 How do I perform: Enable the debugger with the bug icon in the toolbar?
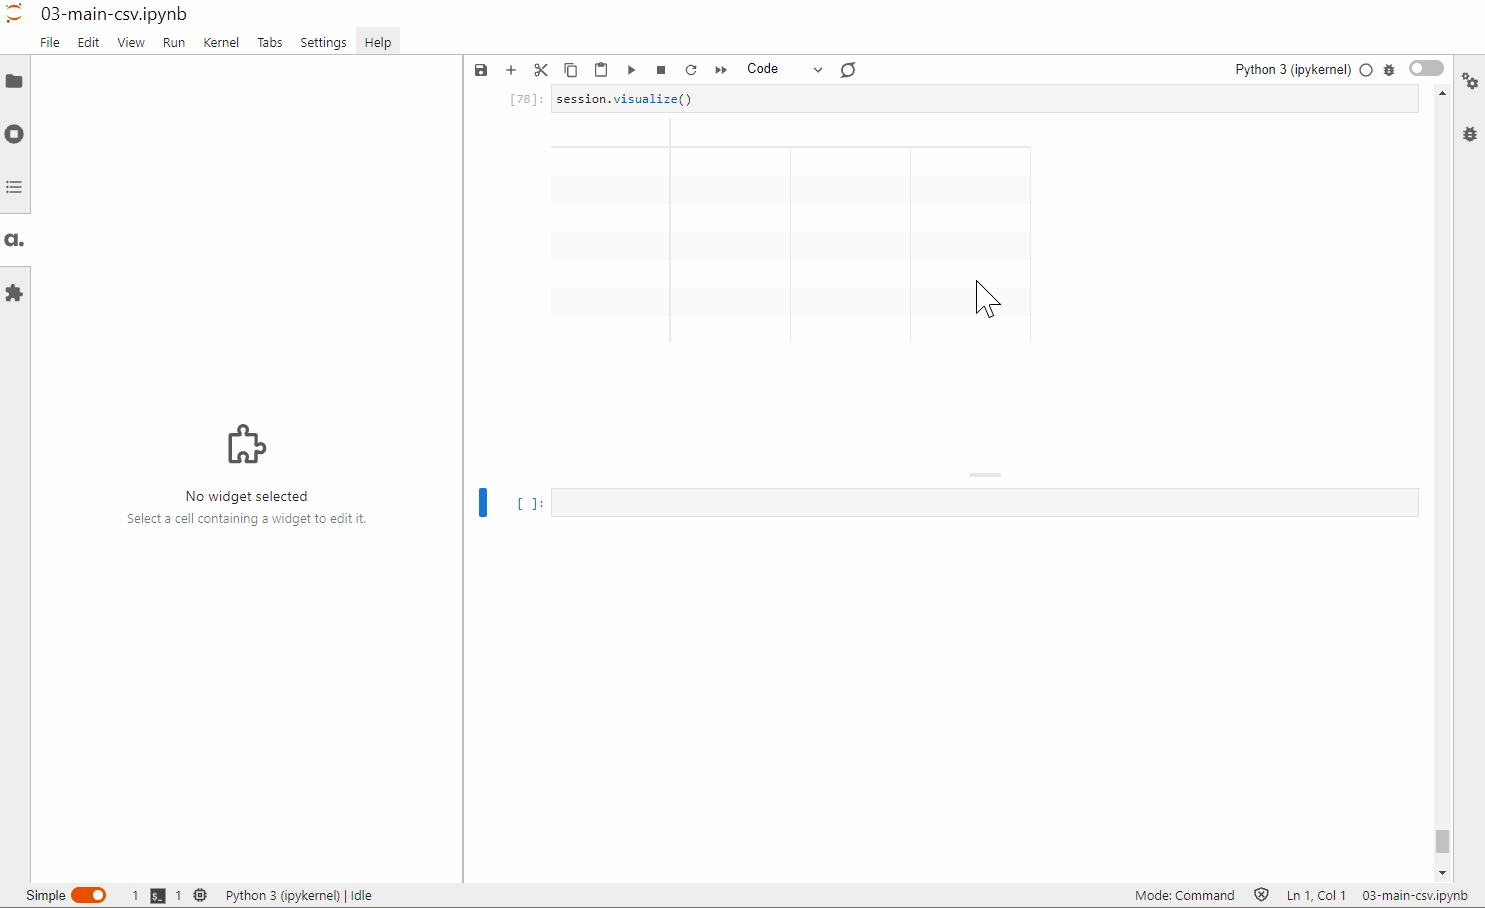[1389, 70]
